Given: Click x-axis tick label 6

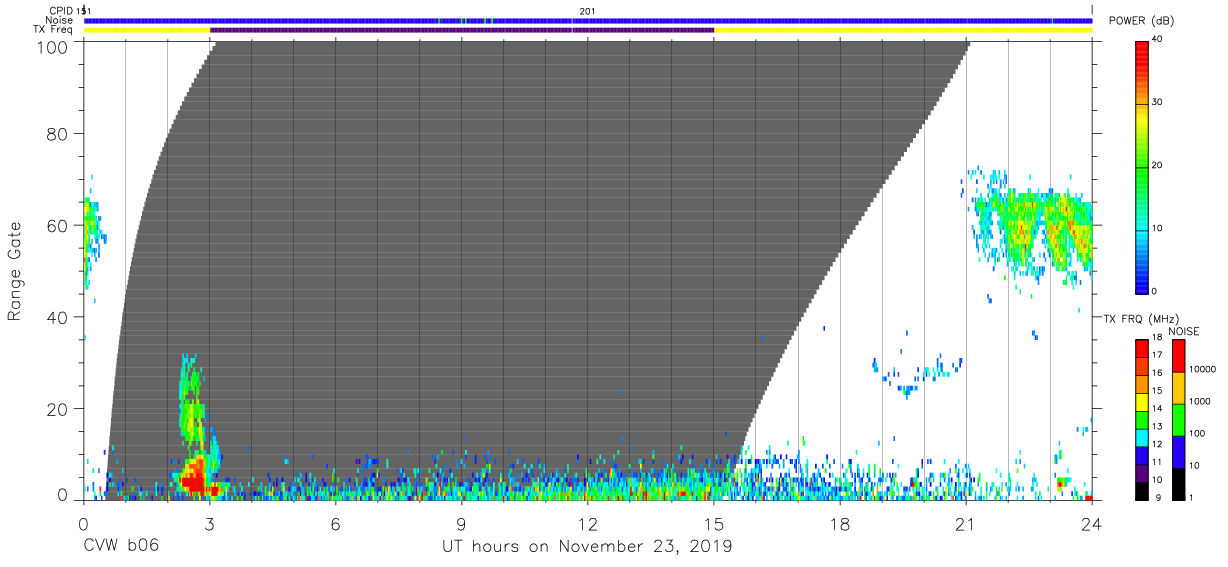Looking at the screenshot, I should coord(336,524).
